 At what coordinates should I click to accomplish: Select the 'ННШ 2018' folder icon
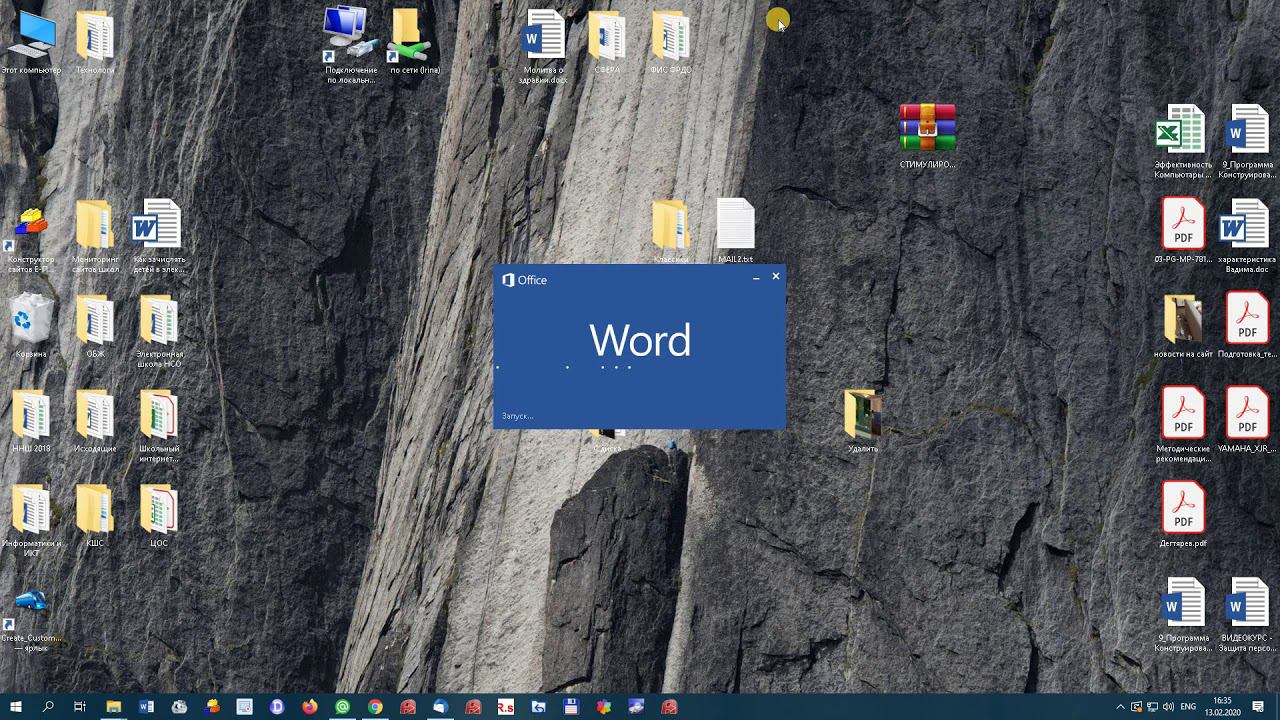tap(31, 421)
